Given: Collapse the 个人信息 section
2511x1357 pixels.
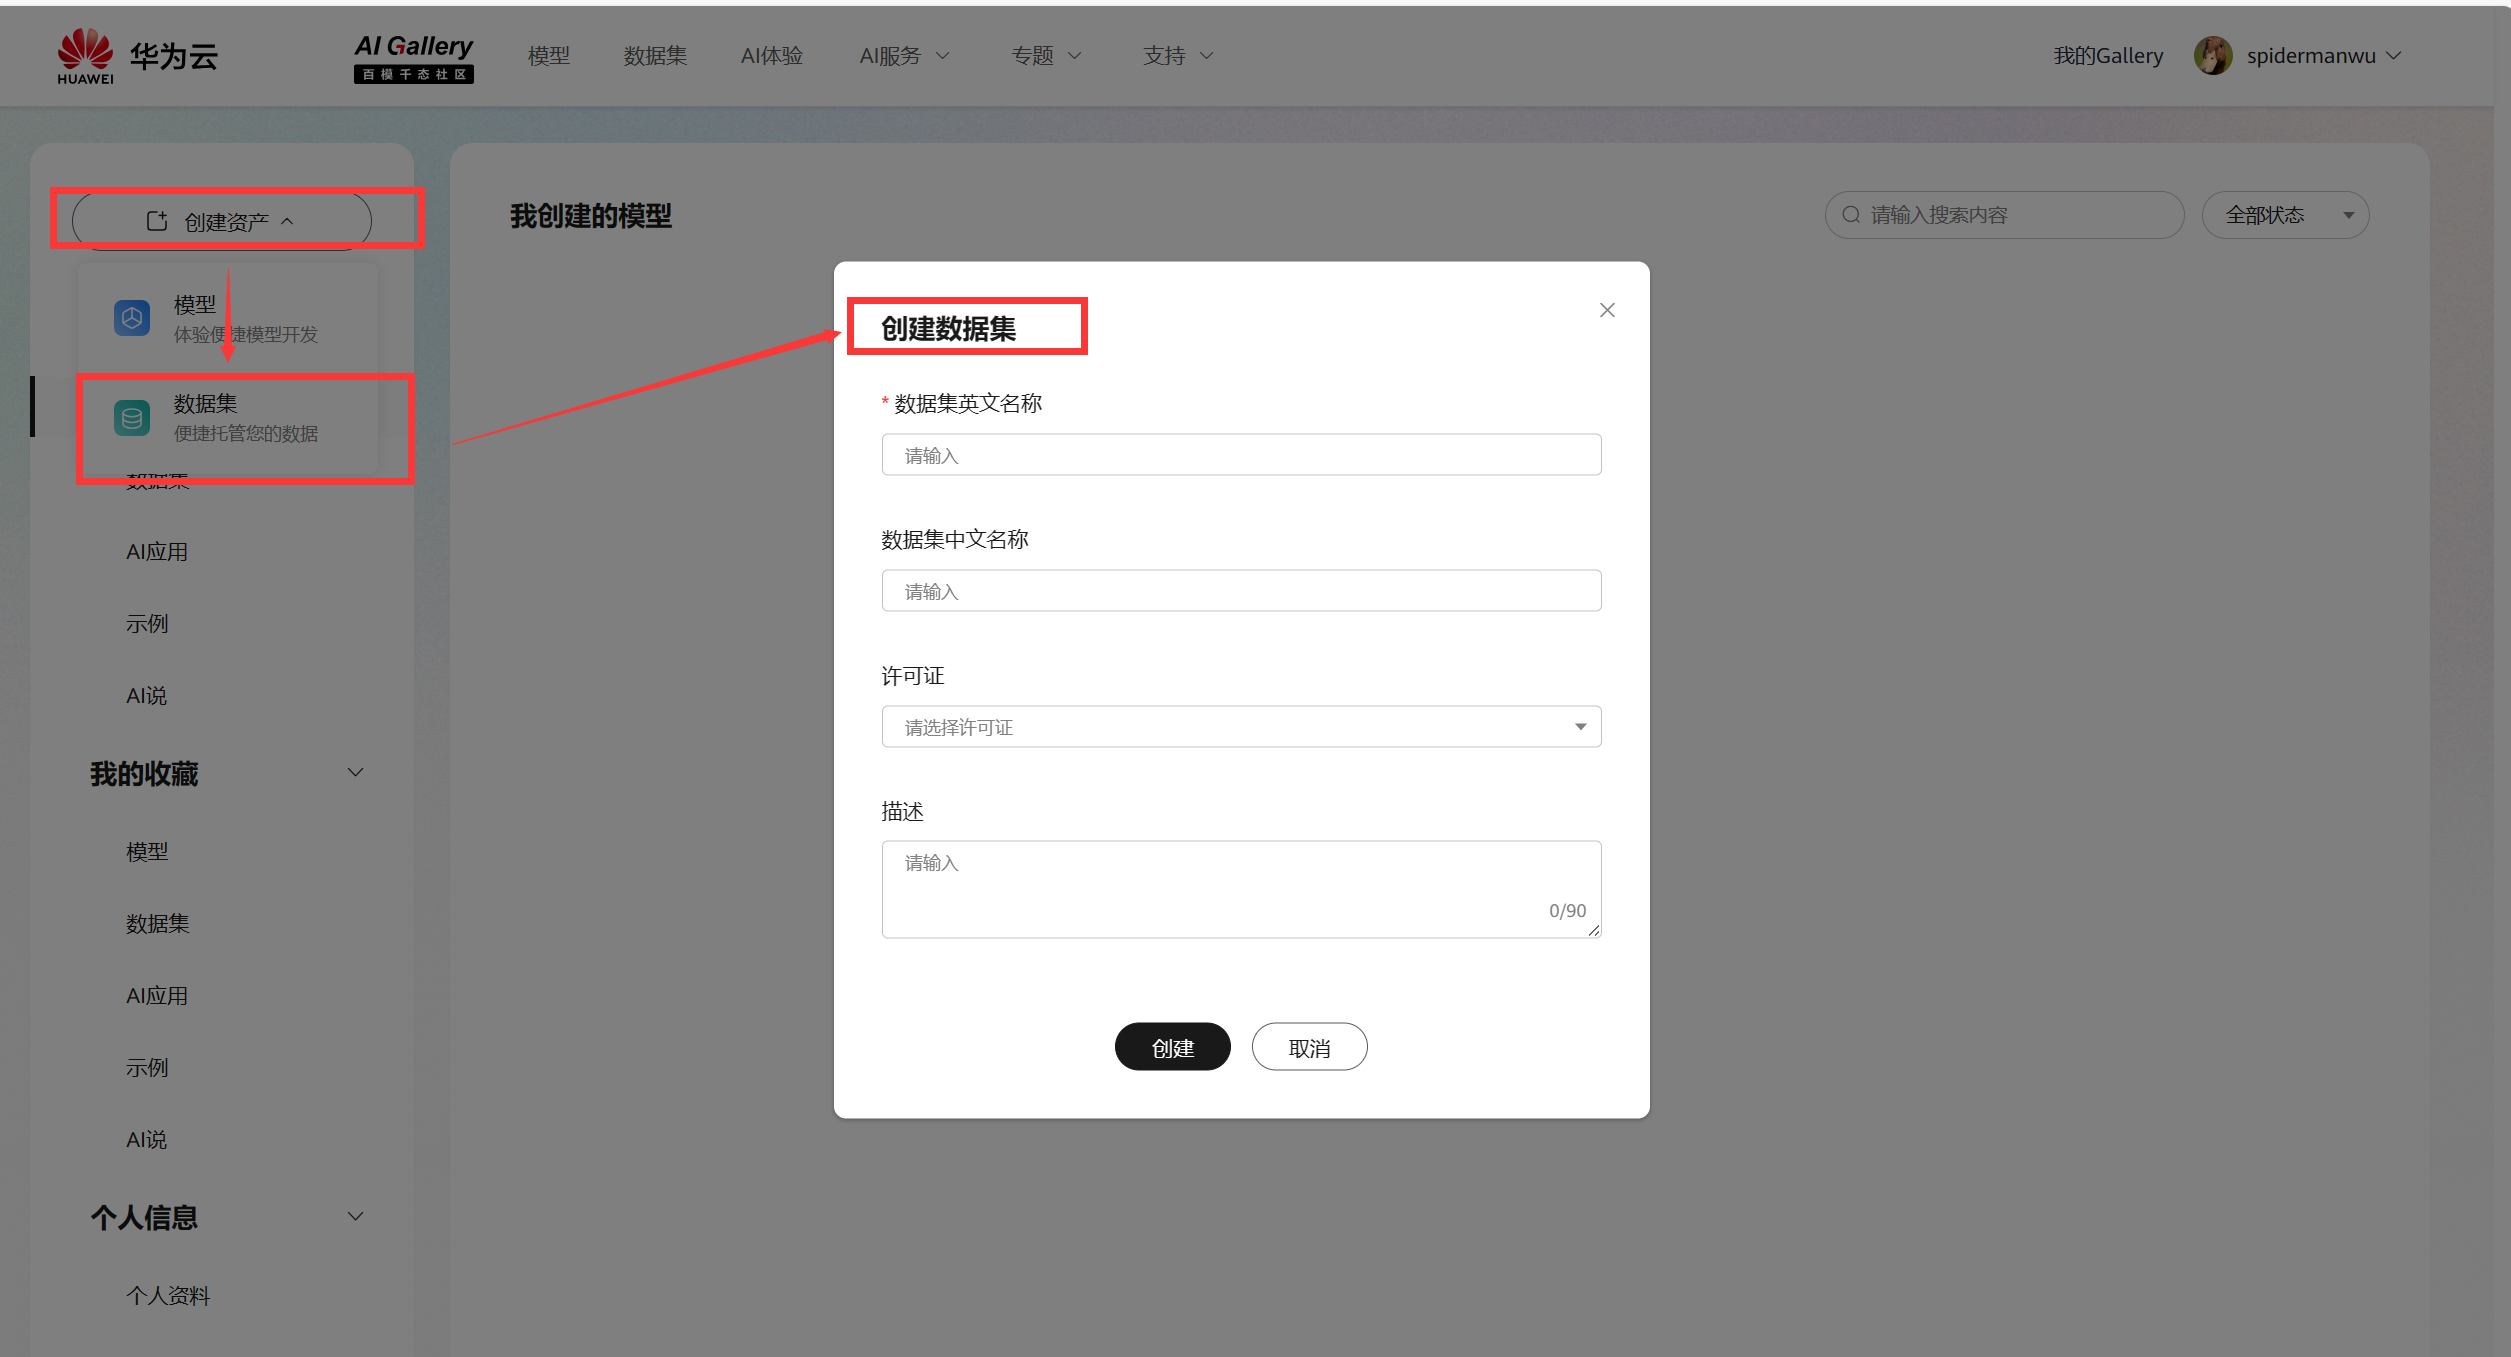Looking at the screenshot, I should [355, 1217].
